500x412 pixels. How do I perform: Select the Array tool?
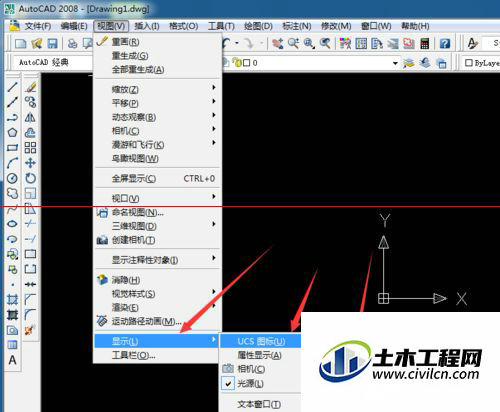point(30,148)
